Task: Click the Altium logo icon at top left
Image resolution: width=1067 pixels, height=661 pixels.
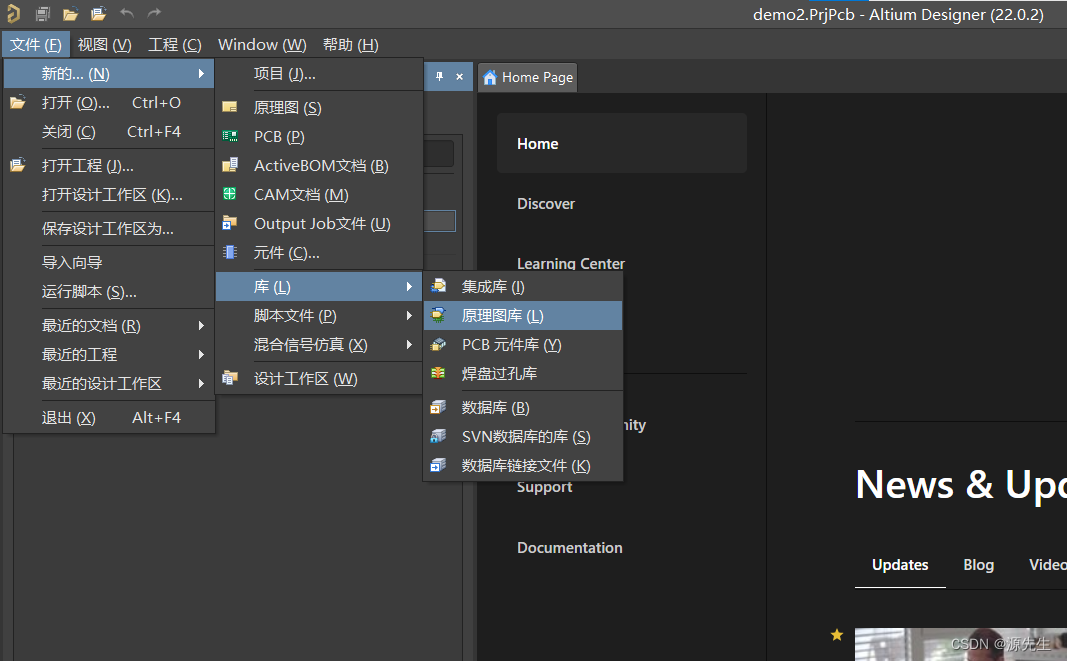Action: point(13,14)
